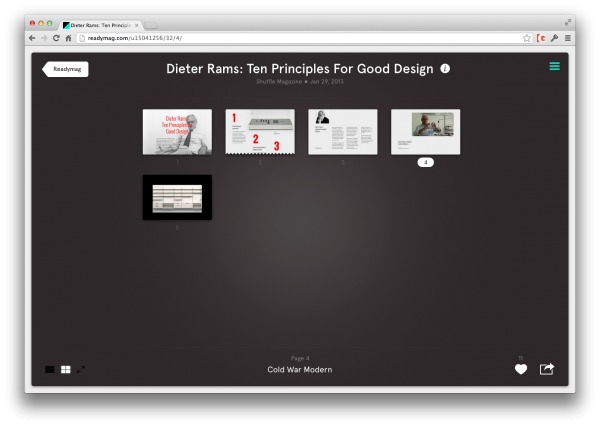Click the like count above the heart
This screenshot has width=600, height=427.
pos(521,358)
